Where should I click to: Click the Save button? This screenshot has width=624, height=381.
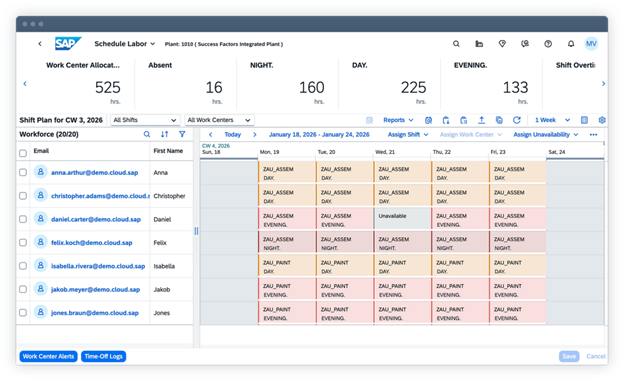[569, 356]
